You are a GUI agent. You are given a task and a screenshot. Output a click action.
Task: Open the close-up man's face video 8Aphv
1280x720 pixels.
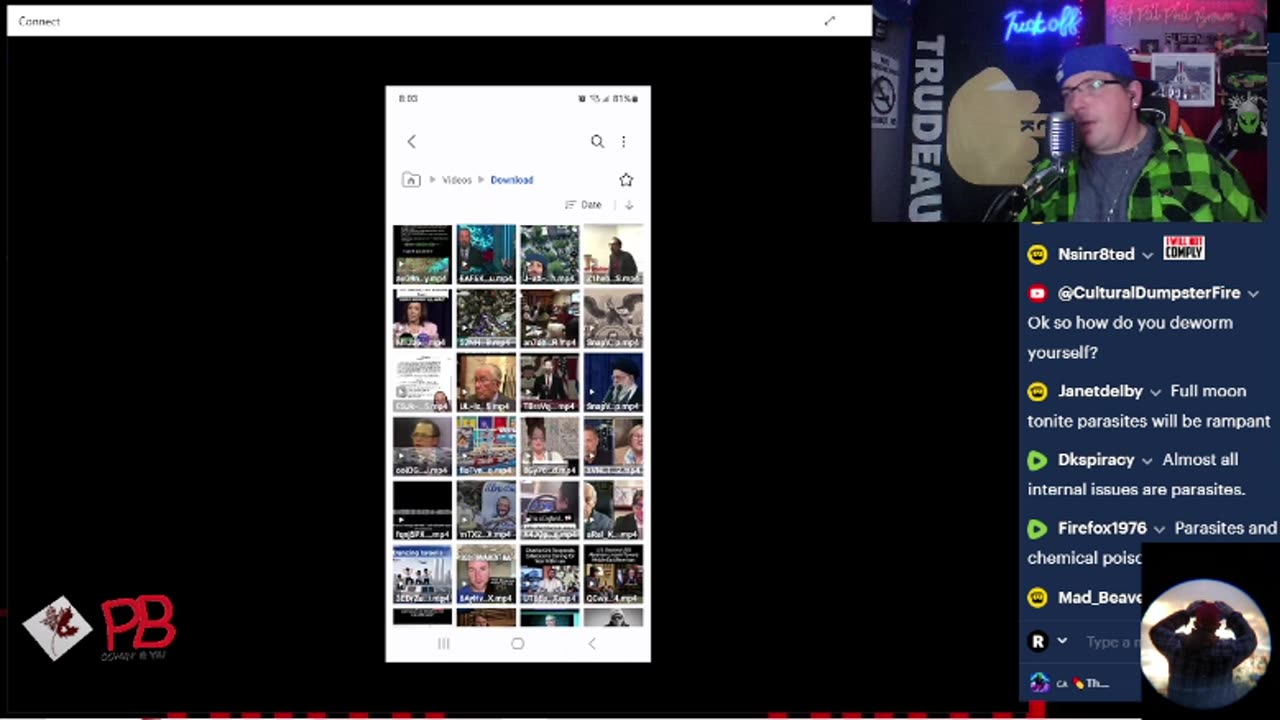click(x=486, y=574)
